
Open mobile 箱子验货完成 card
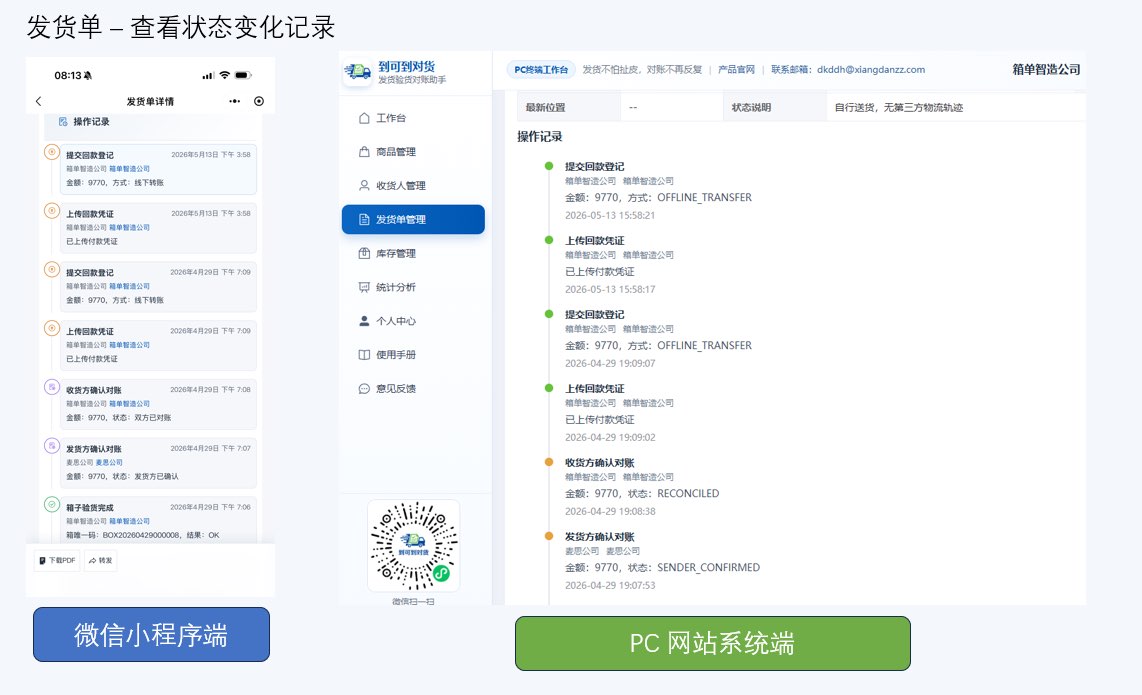[x=158, y=520]
